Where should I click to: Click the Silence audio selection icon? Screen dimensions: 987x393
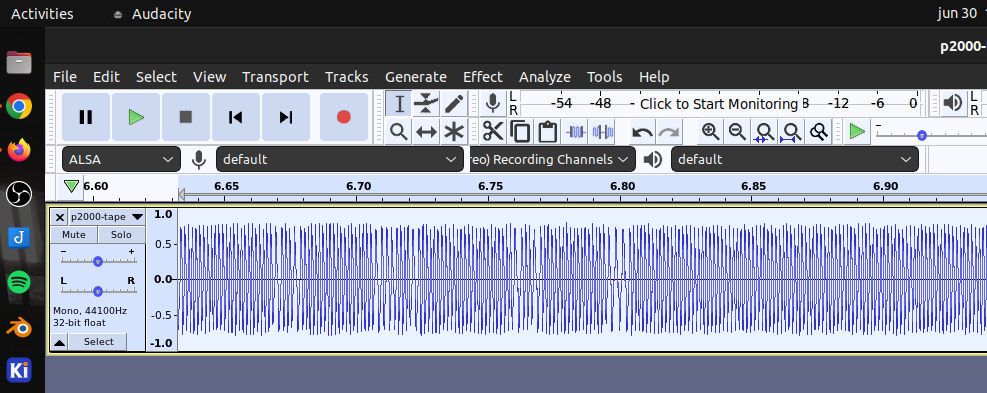coord(603,132)
